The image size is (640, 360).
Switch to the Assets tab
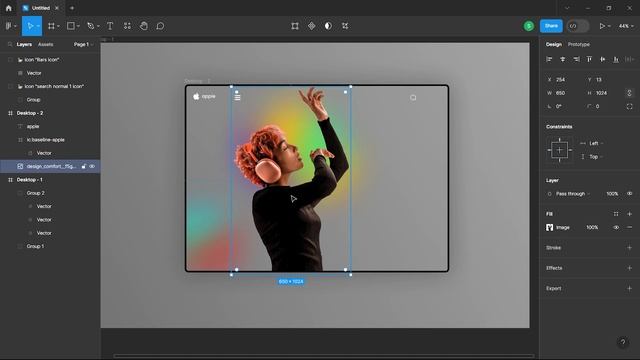[45, 44]
